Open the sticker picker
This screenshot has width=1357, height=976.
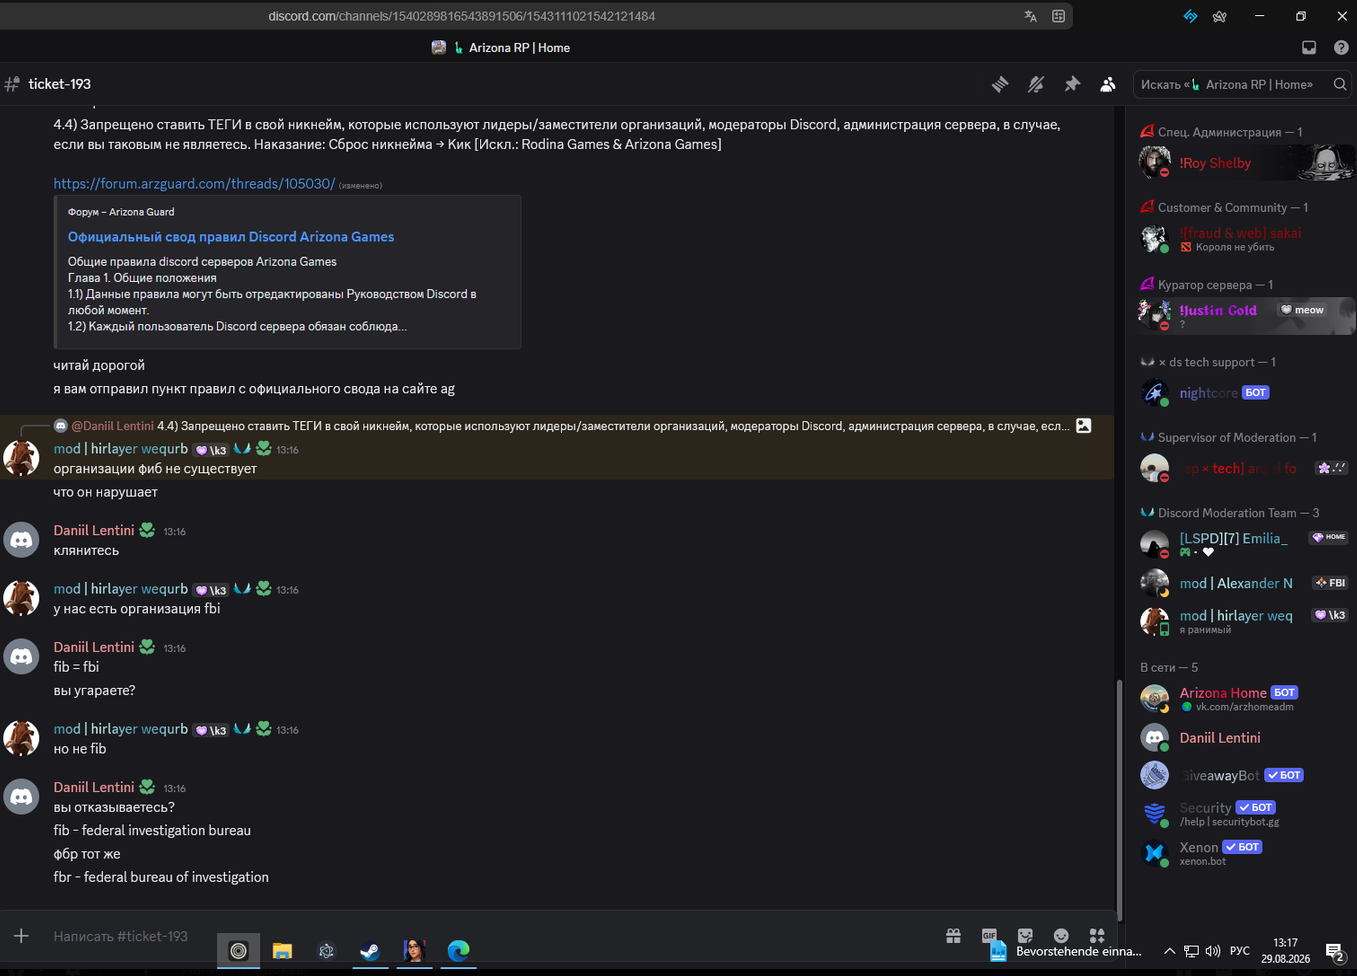pos(1025,936)
